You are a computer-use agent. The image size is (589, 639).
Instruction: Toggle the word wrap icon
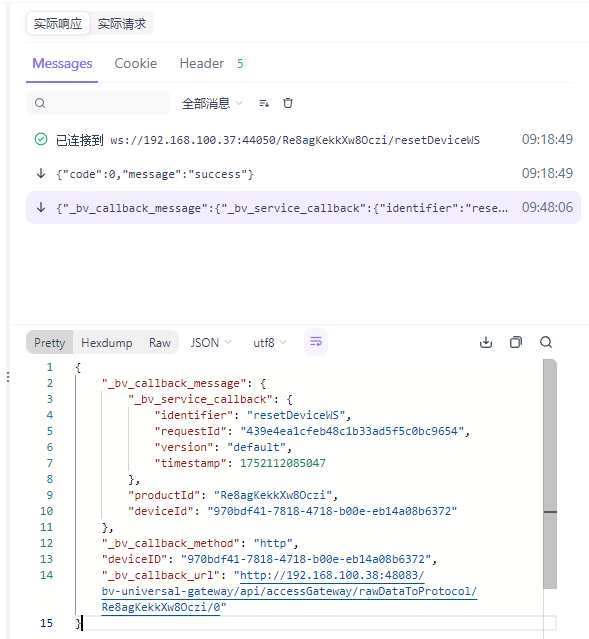click(x=316, y=342)
